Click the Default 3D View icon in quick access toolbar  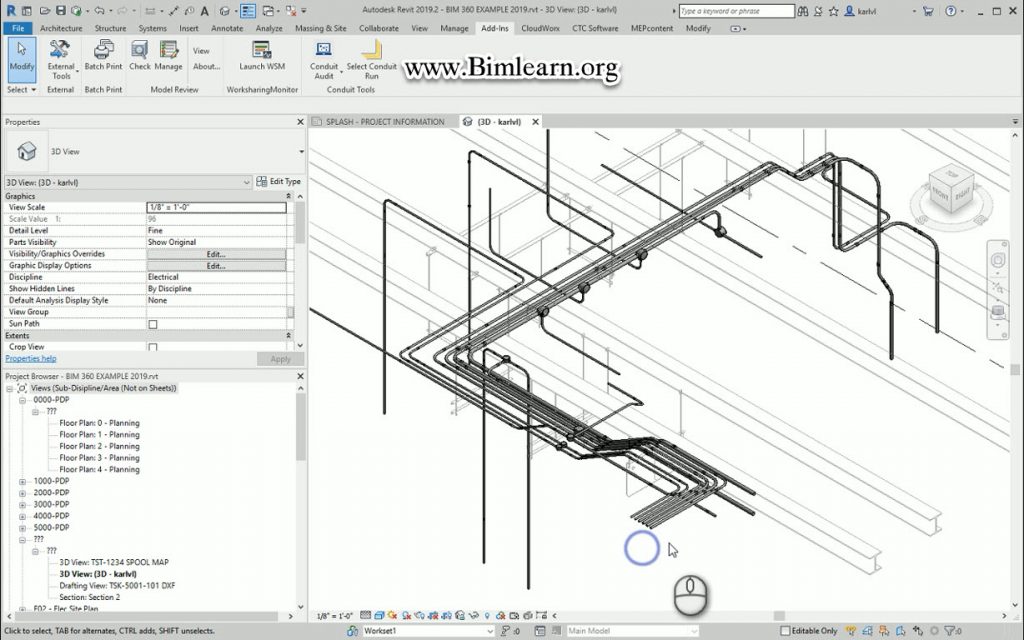[225, 11]
